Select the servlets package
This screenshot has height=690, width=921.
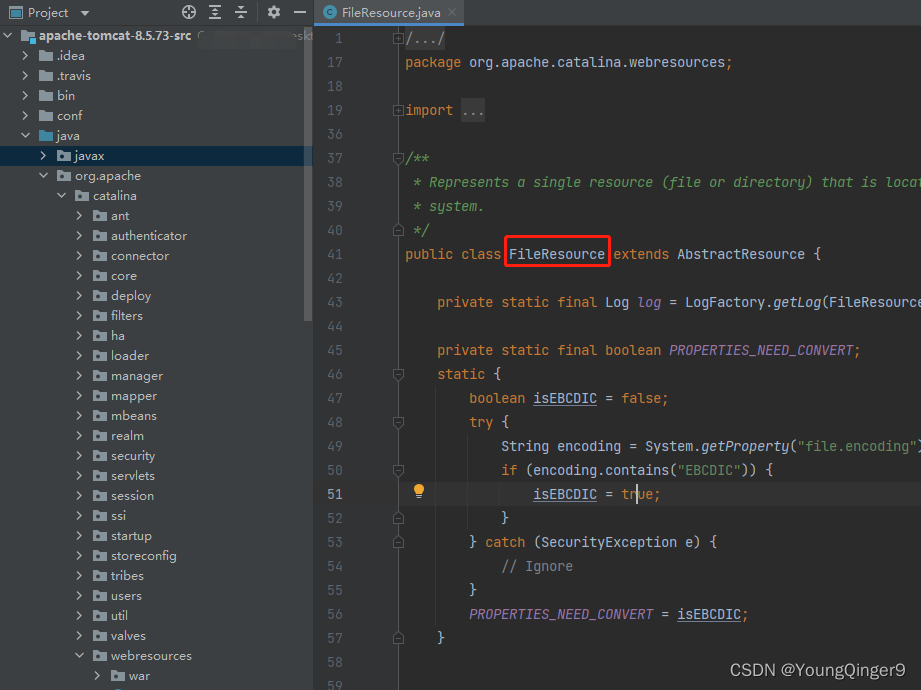(133, 476)
